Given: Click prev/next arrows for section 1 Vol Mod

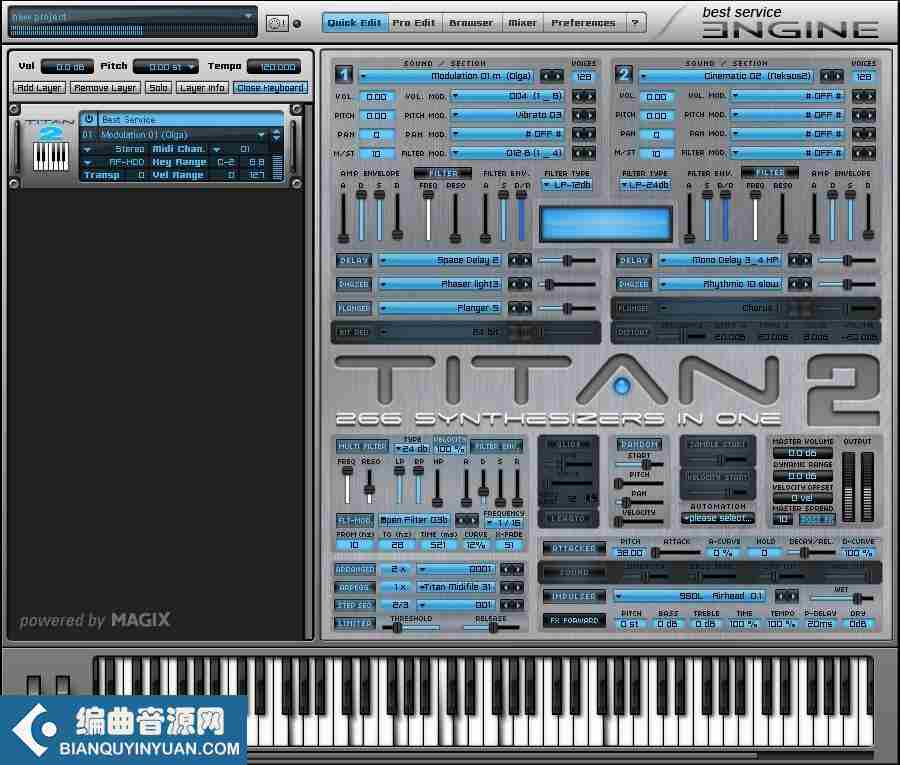Looking at the screenshot, I should pos(584,96).
